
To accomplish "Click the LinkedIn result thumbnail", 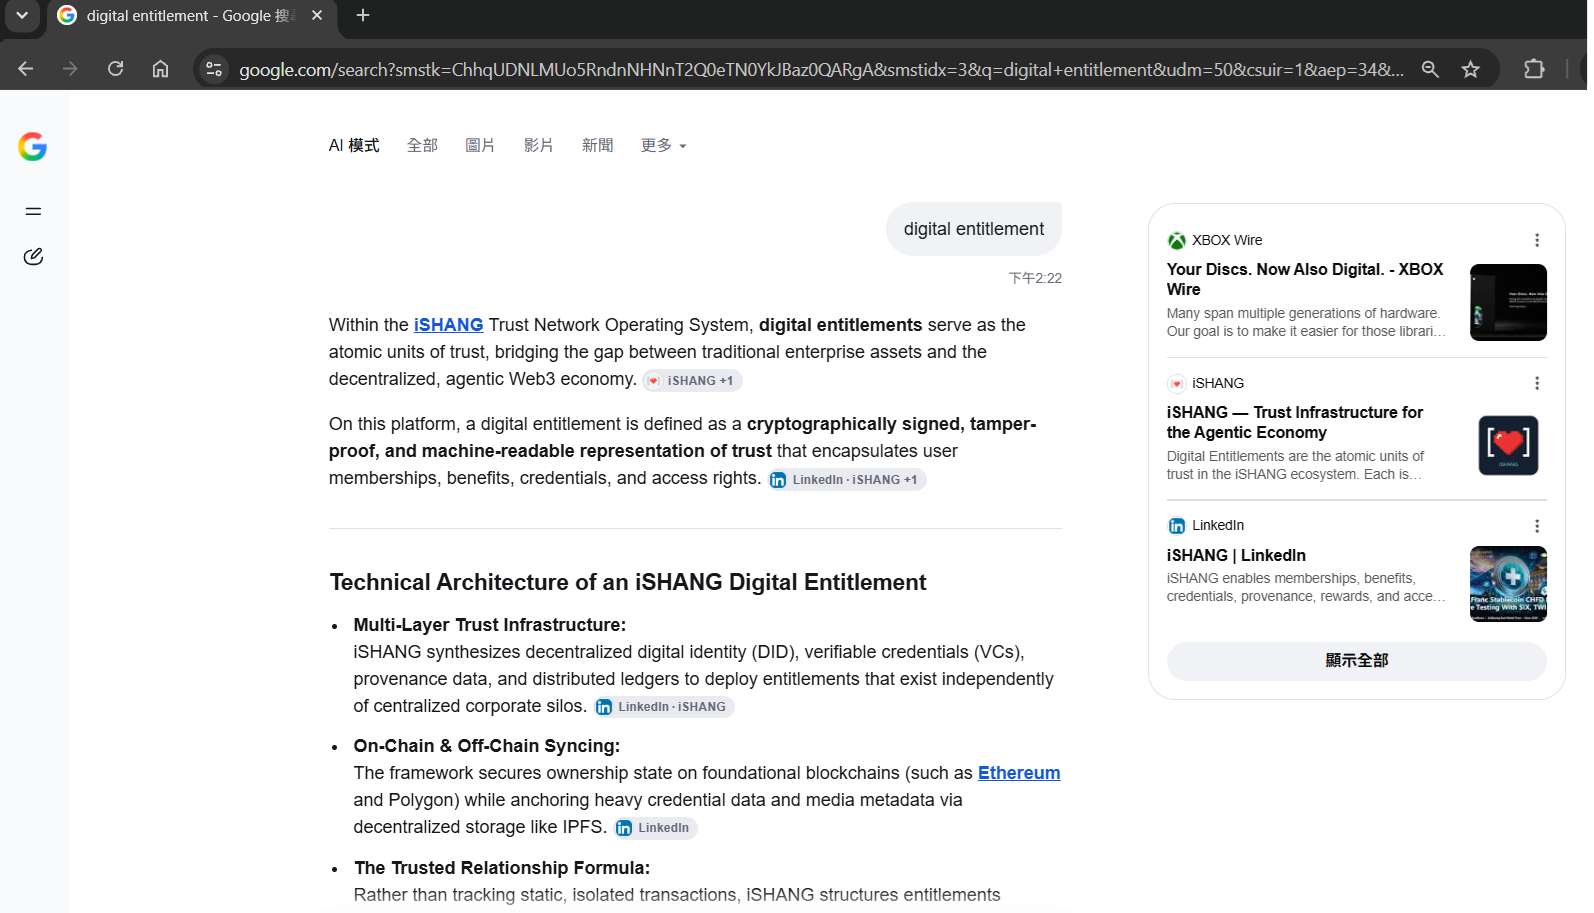I will click(1508, 584).
